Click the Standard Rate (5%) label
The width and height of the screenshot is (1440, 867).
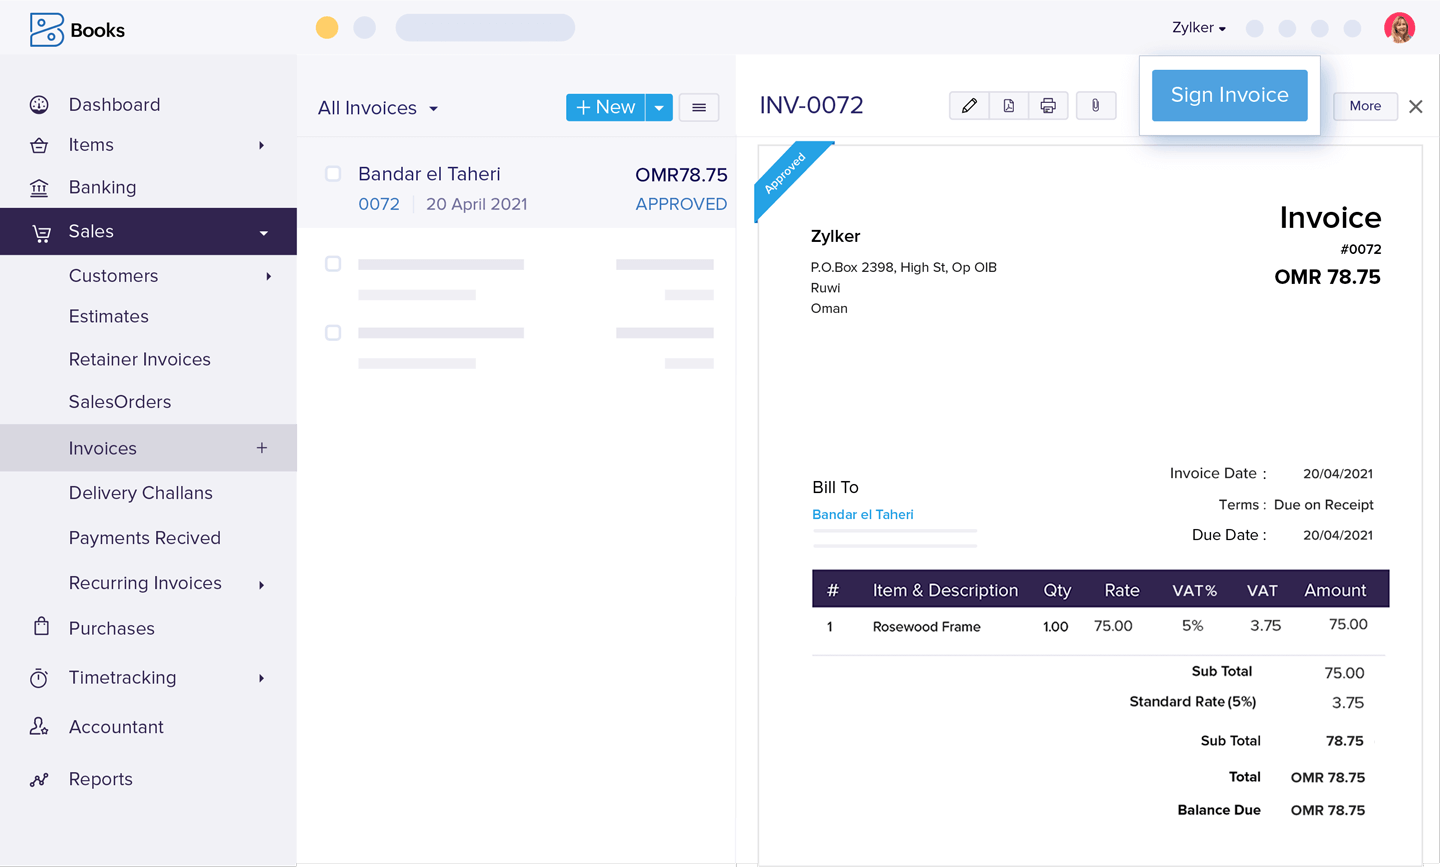pyautogui.click(x=1193, y=702)
